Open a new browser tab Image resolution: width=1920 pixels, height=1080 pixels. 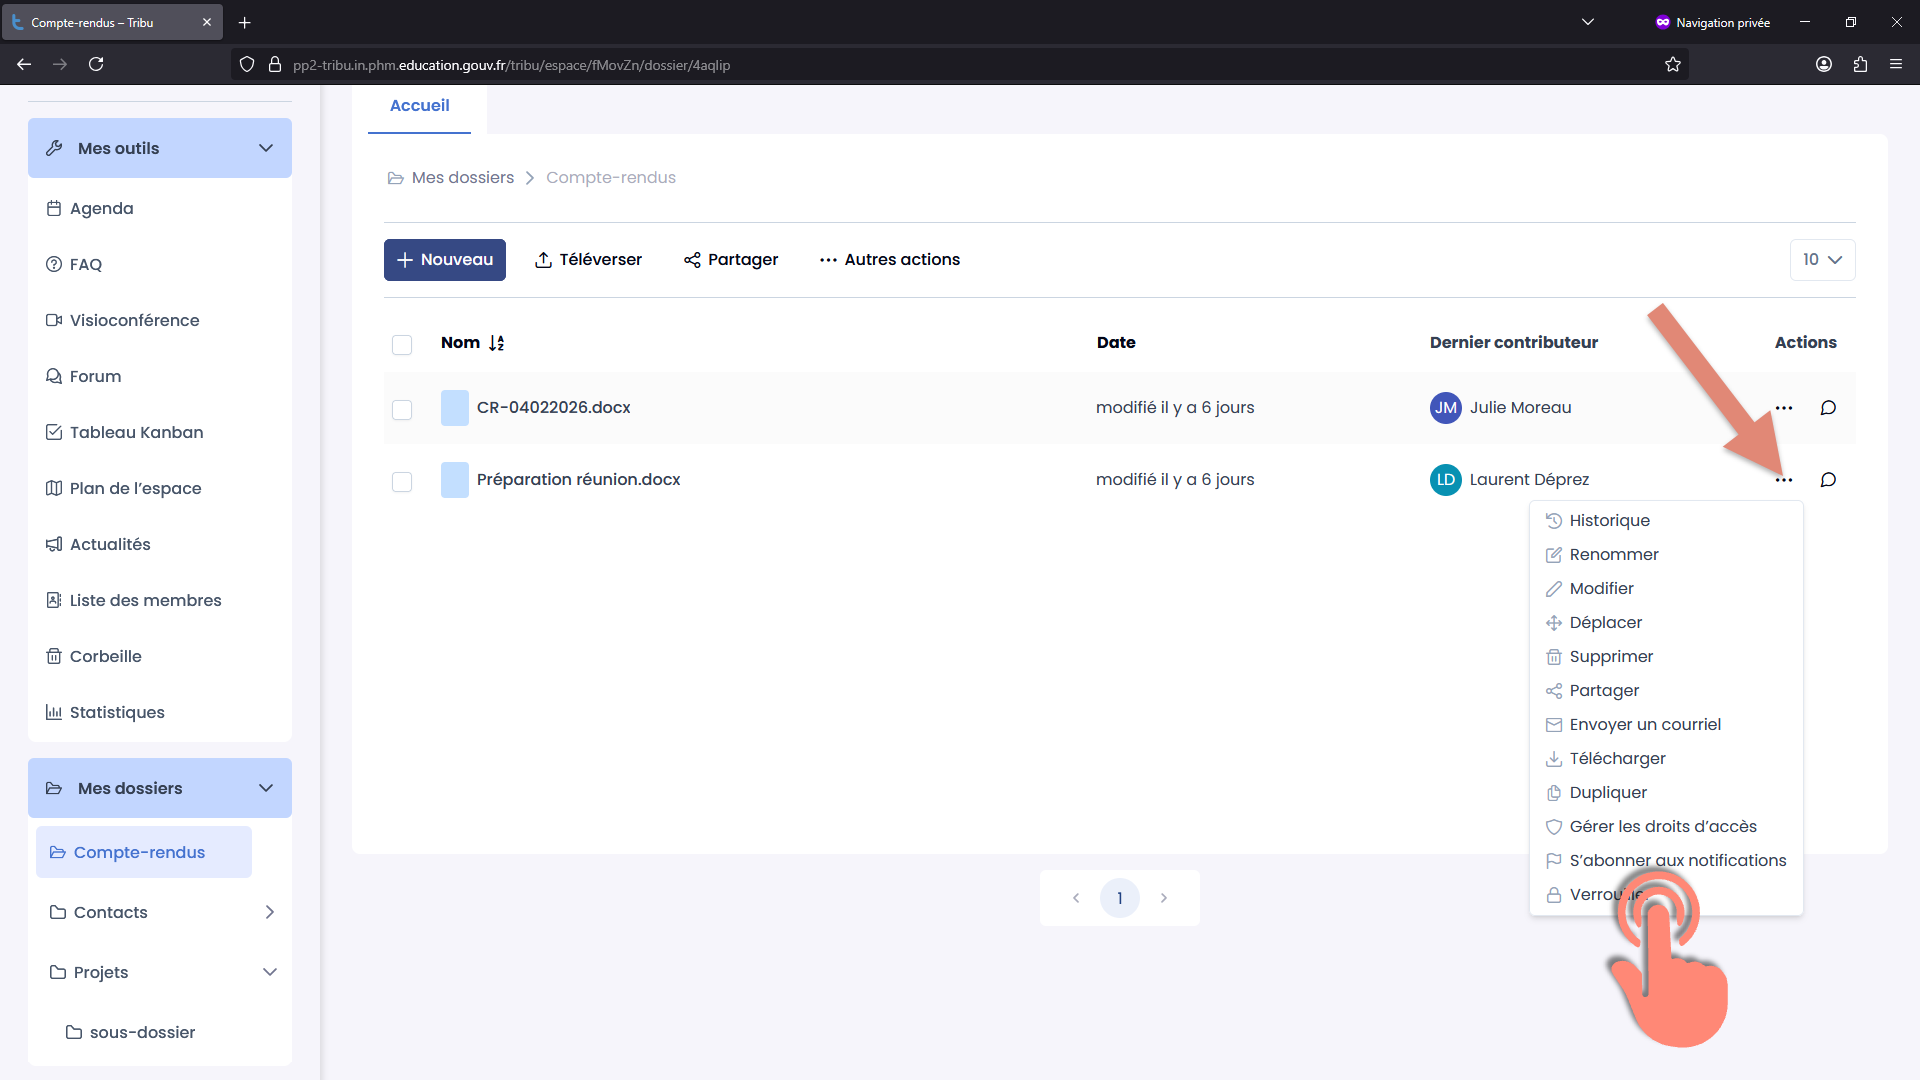(245, 22)
